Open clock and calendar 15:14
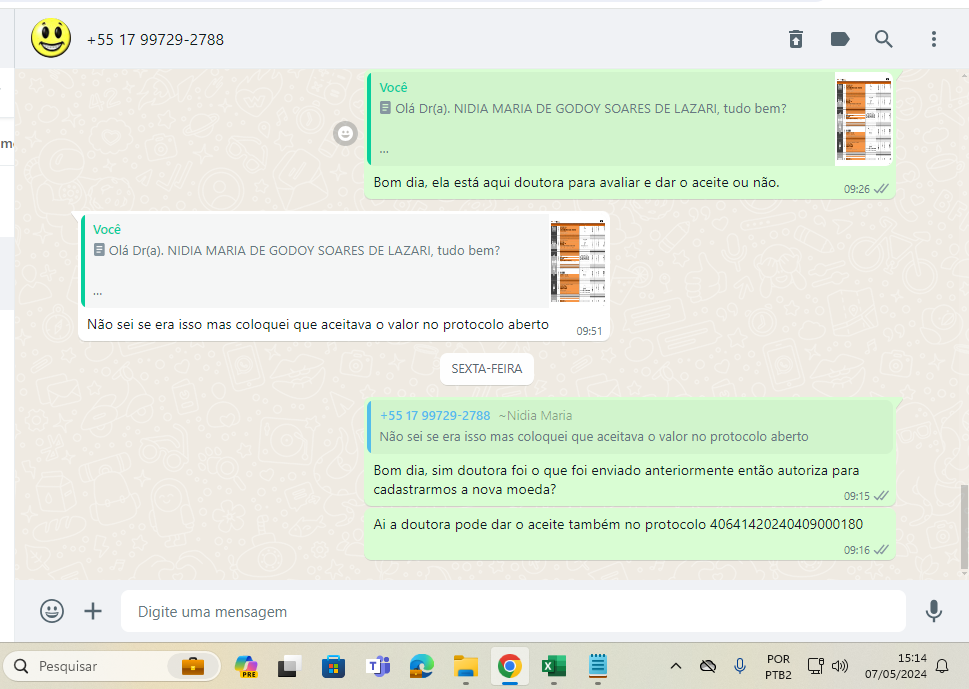Screen dimensions: 969x689 (x=895, y=666)
